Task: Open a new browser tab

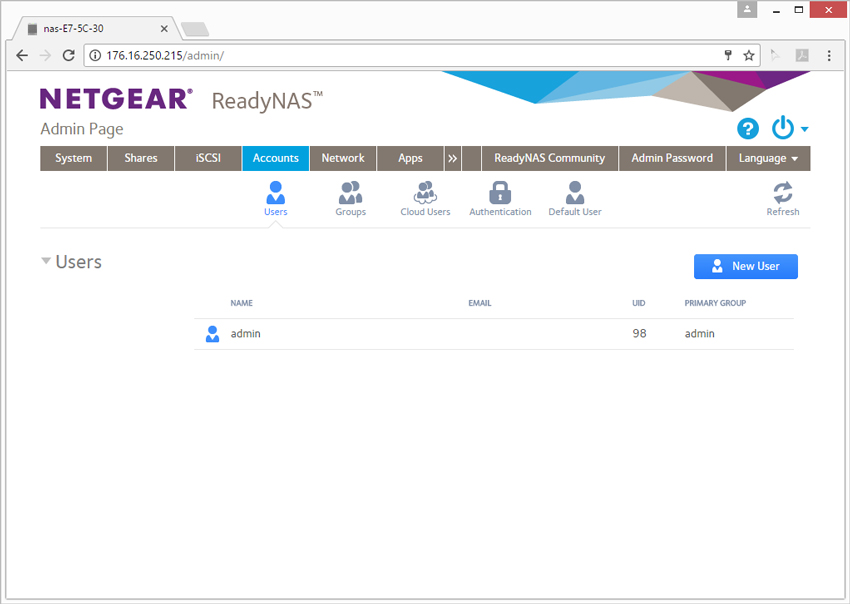Action: 195,29
